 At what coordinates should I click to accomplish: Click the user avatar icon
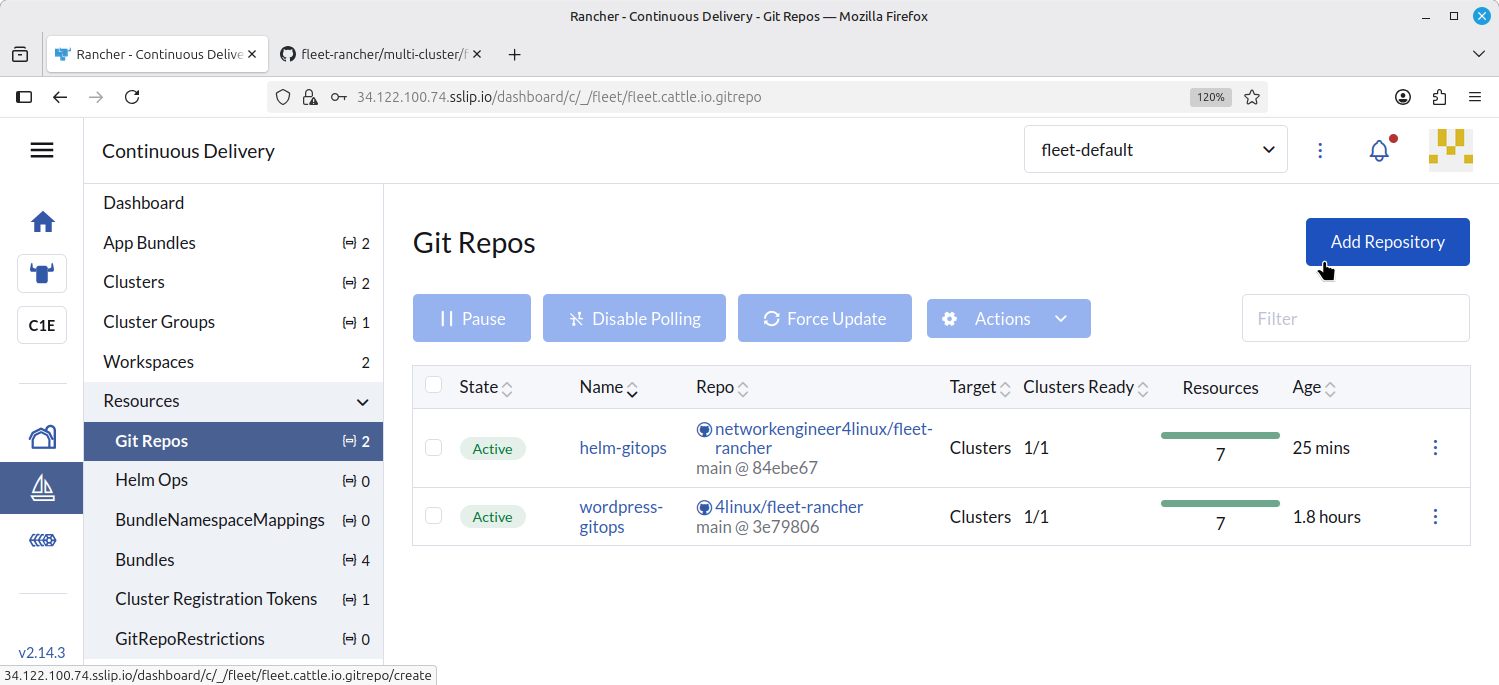pyautogui.click(x=1450, y=151)
